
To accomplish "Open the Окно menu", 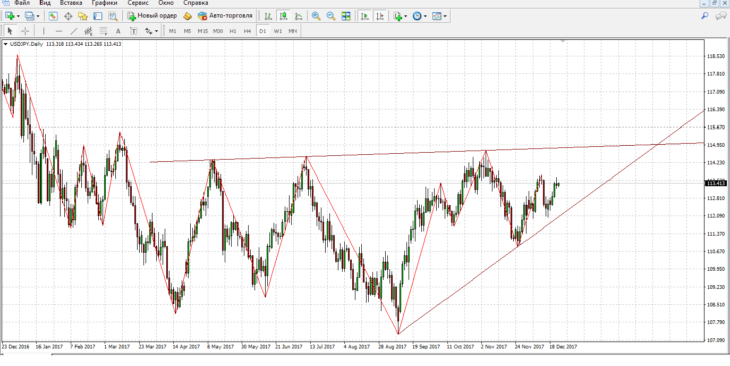I will [x=166, y=3].
